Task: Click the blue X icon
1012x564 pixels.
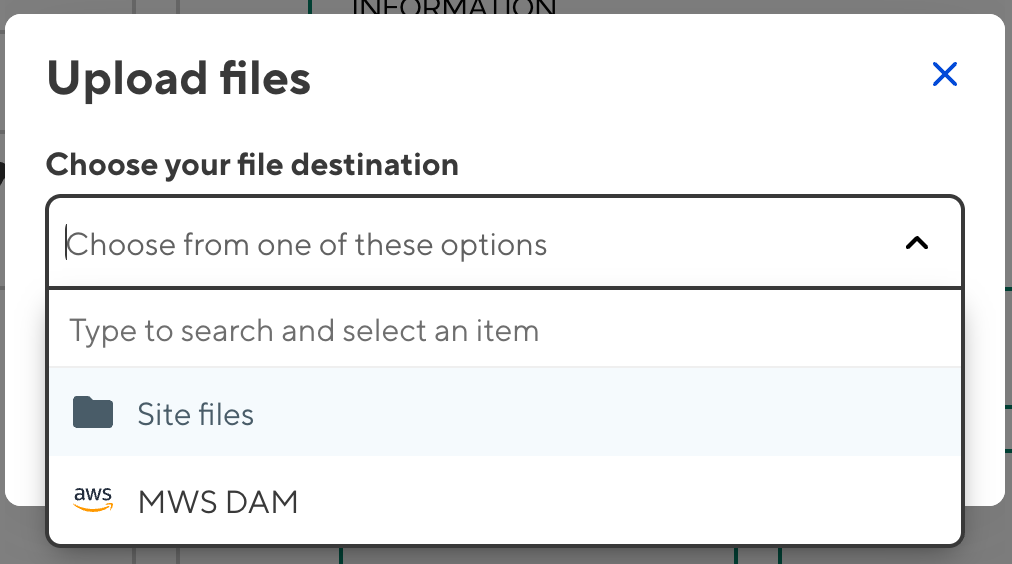Action: click(944, 74)
